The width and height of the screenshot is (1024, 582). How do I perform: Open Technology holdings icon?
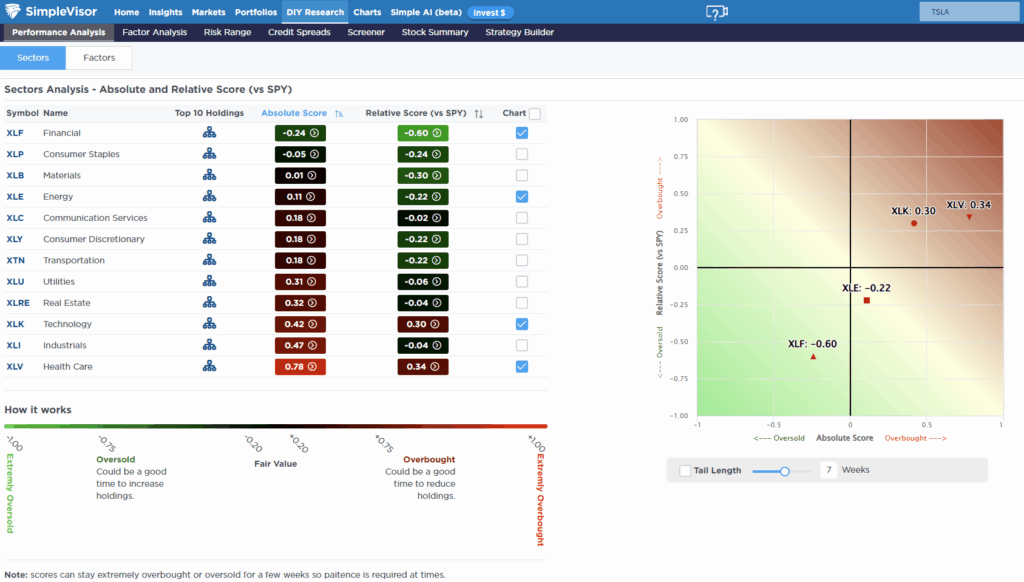[x=209, y=323]
